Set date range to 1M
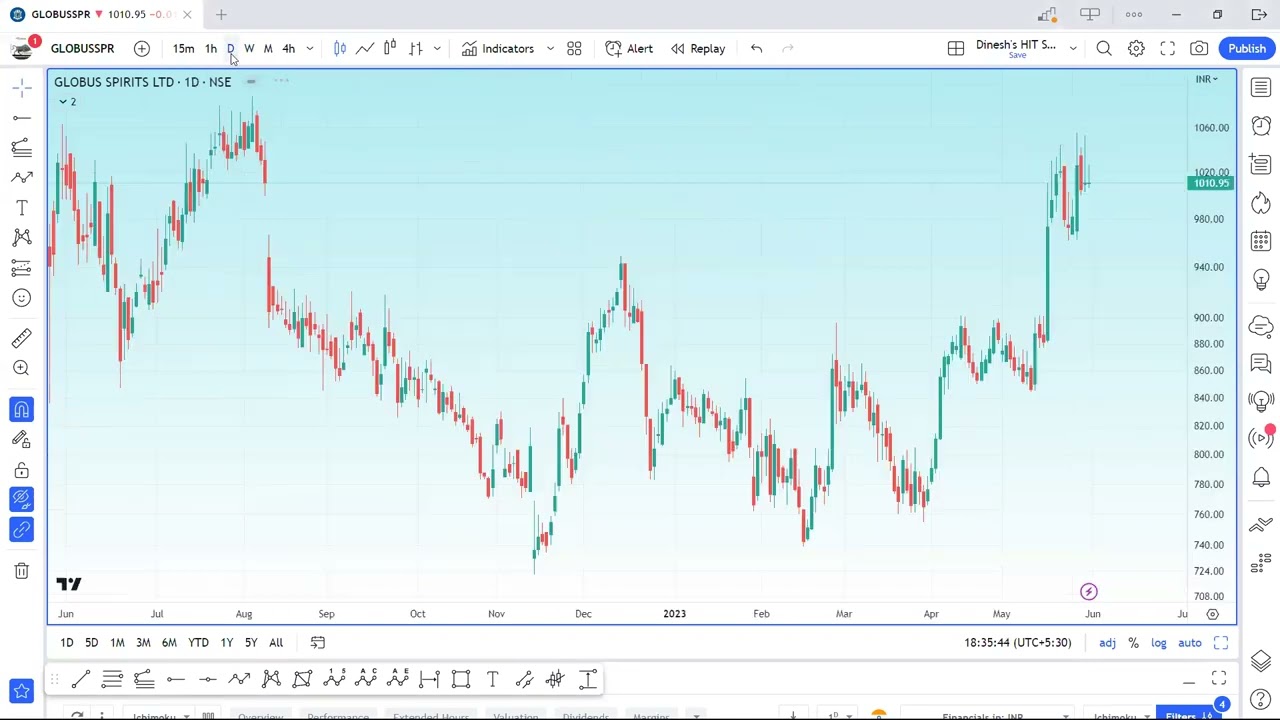1280x720 pixels. [117, 643]
